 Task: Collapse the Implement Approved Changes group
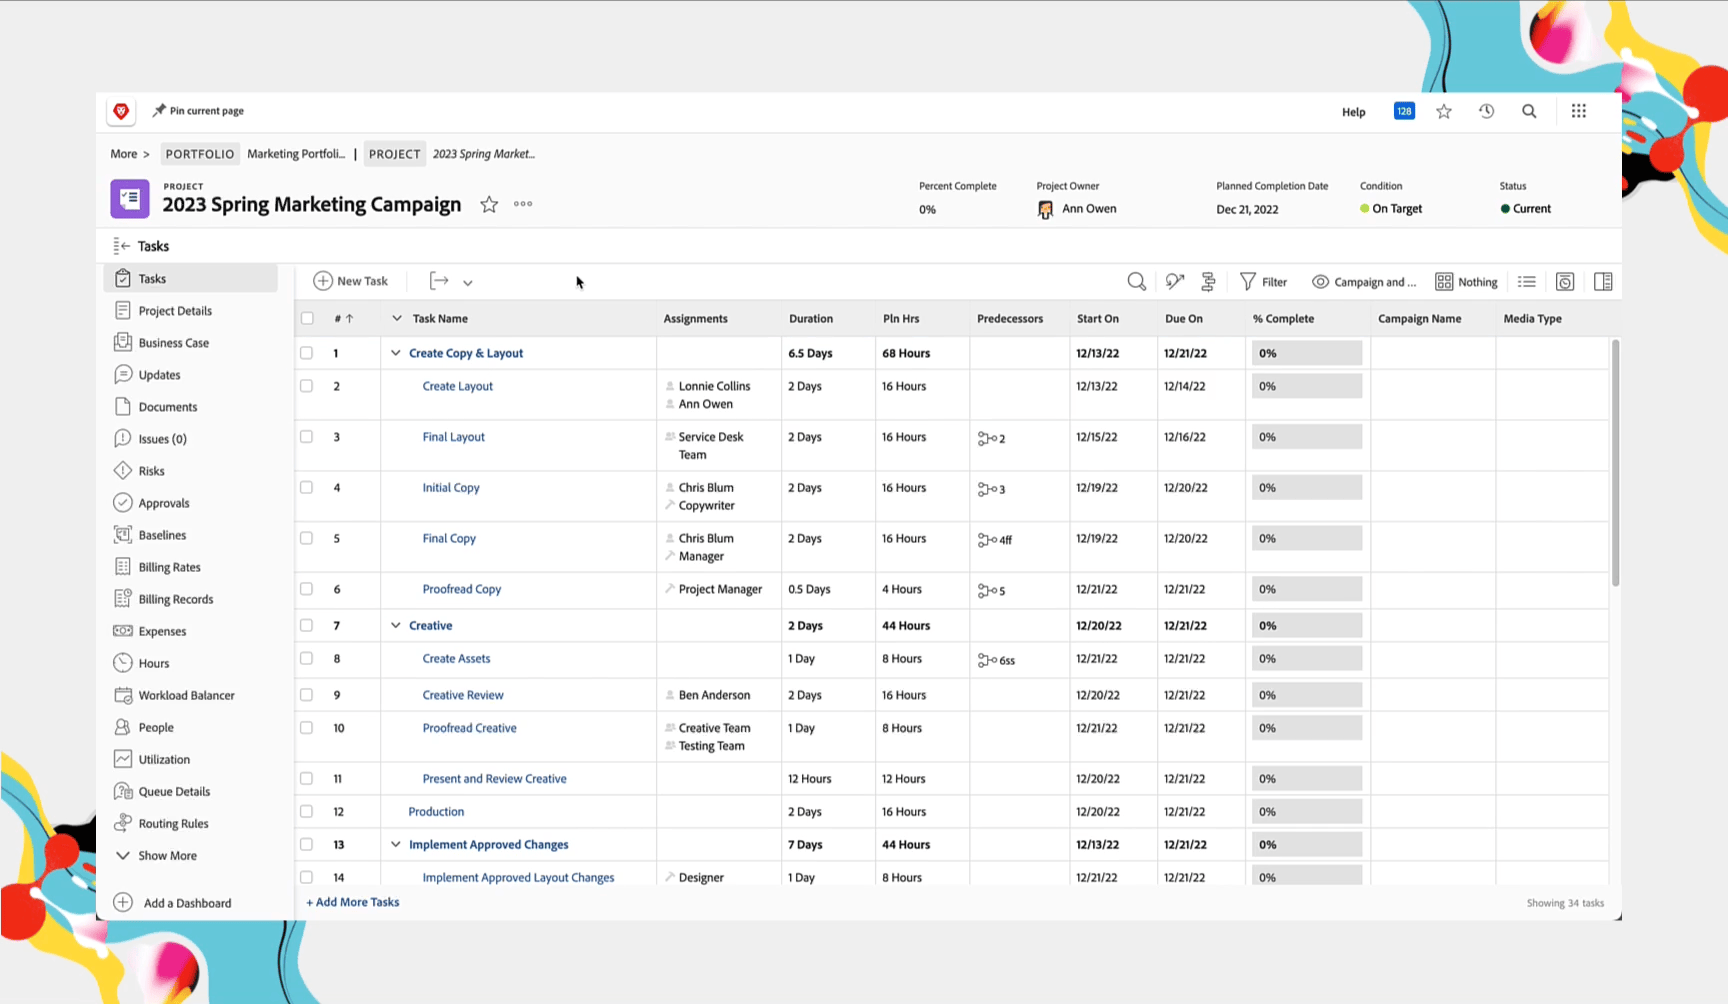pyautogui.click(x=396, y=845)
